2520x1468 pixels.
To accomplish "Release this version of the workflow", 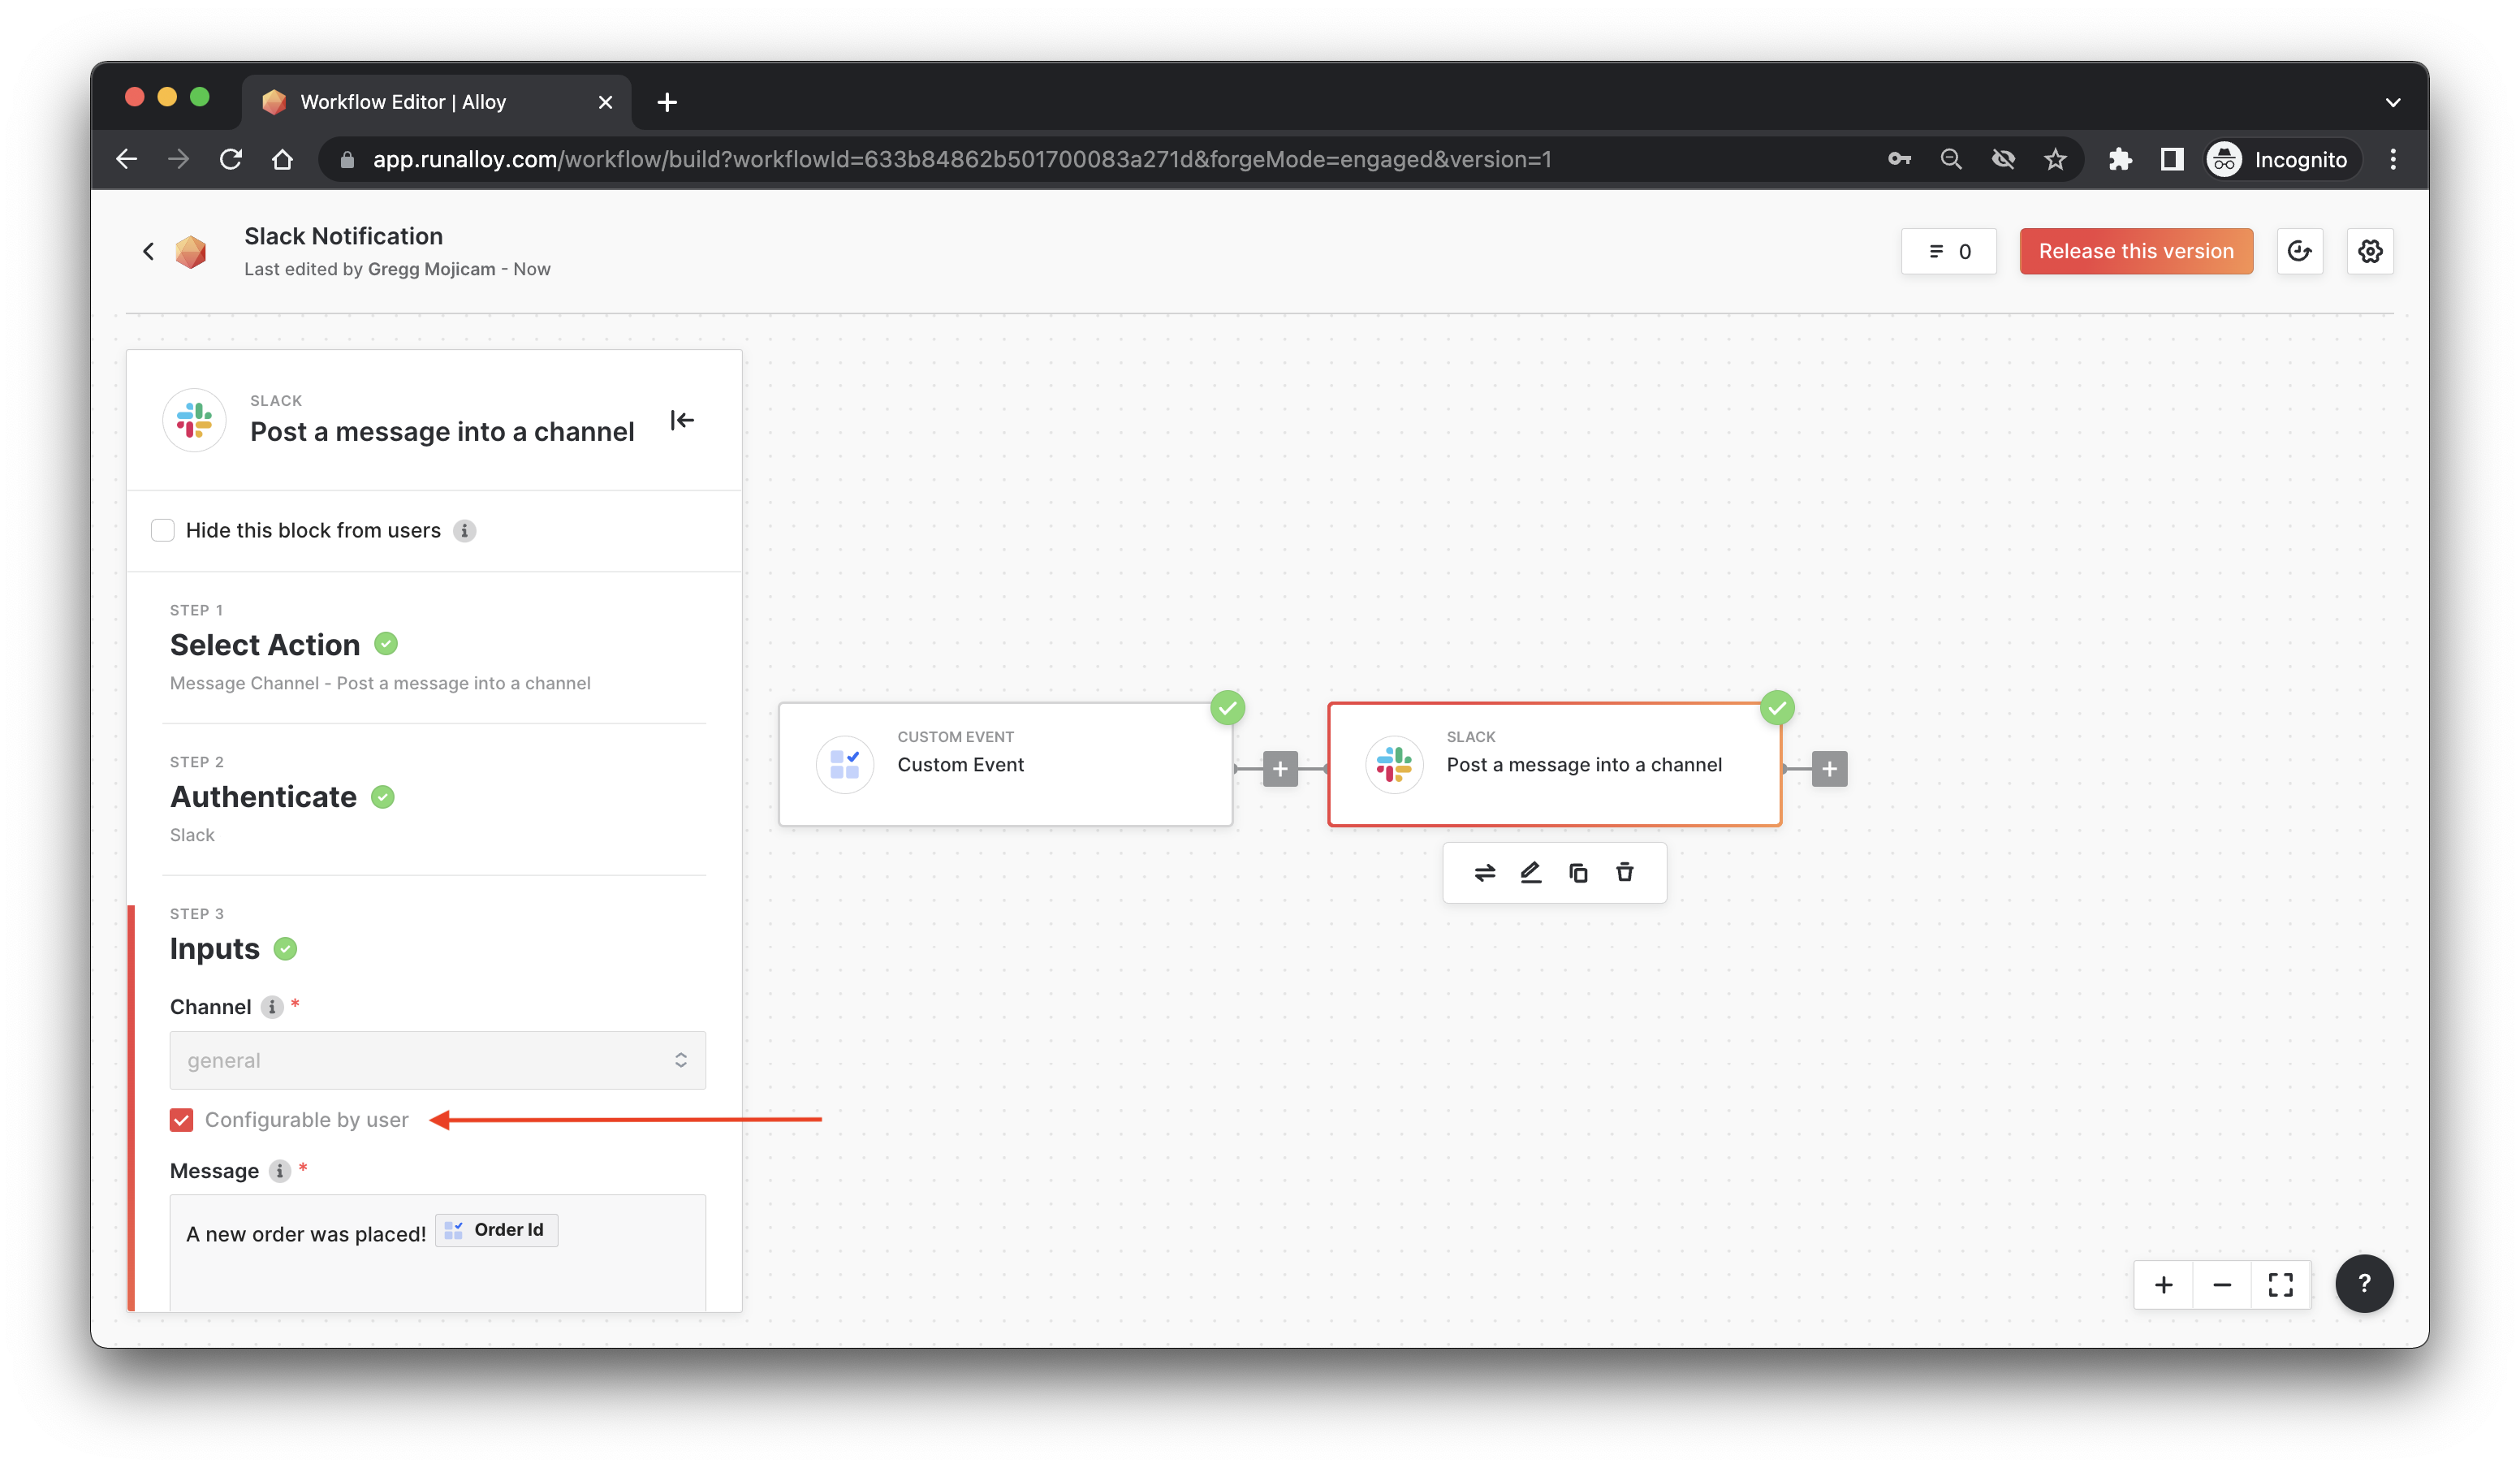I will pyautogui.click(x=2135, y=251).
